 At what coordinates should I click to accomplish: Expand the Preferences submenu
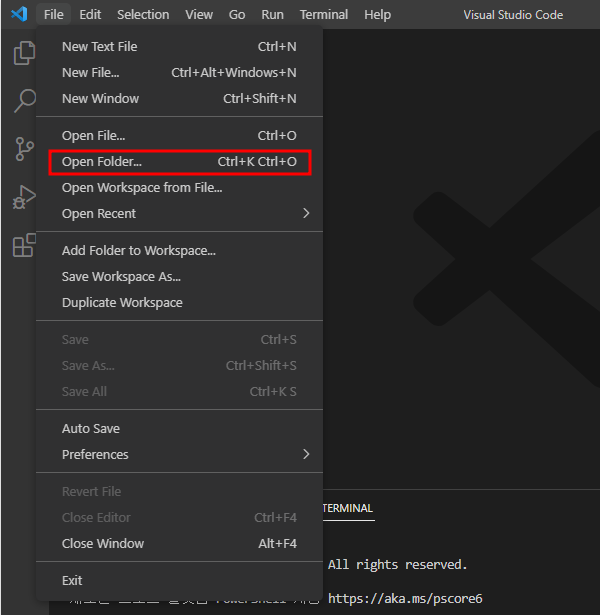(x=180, y=454)
